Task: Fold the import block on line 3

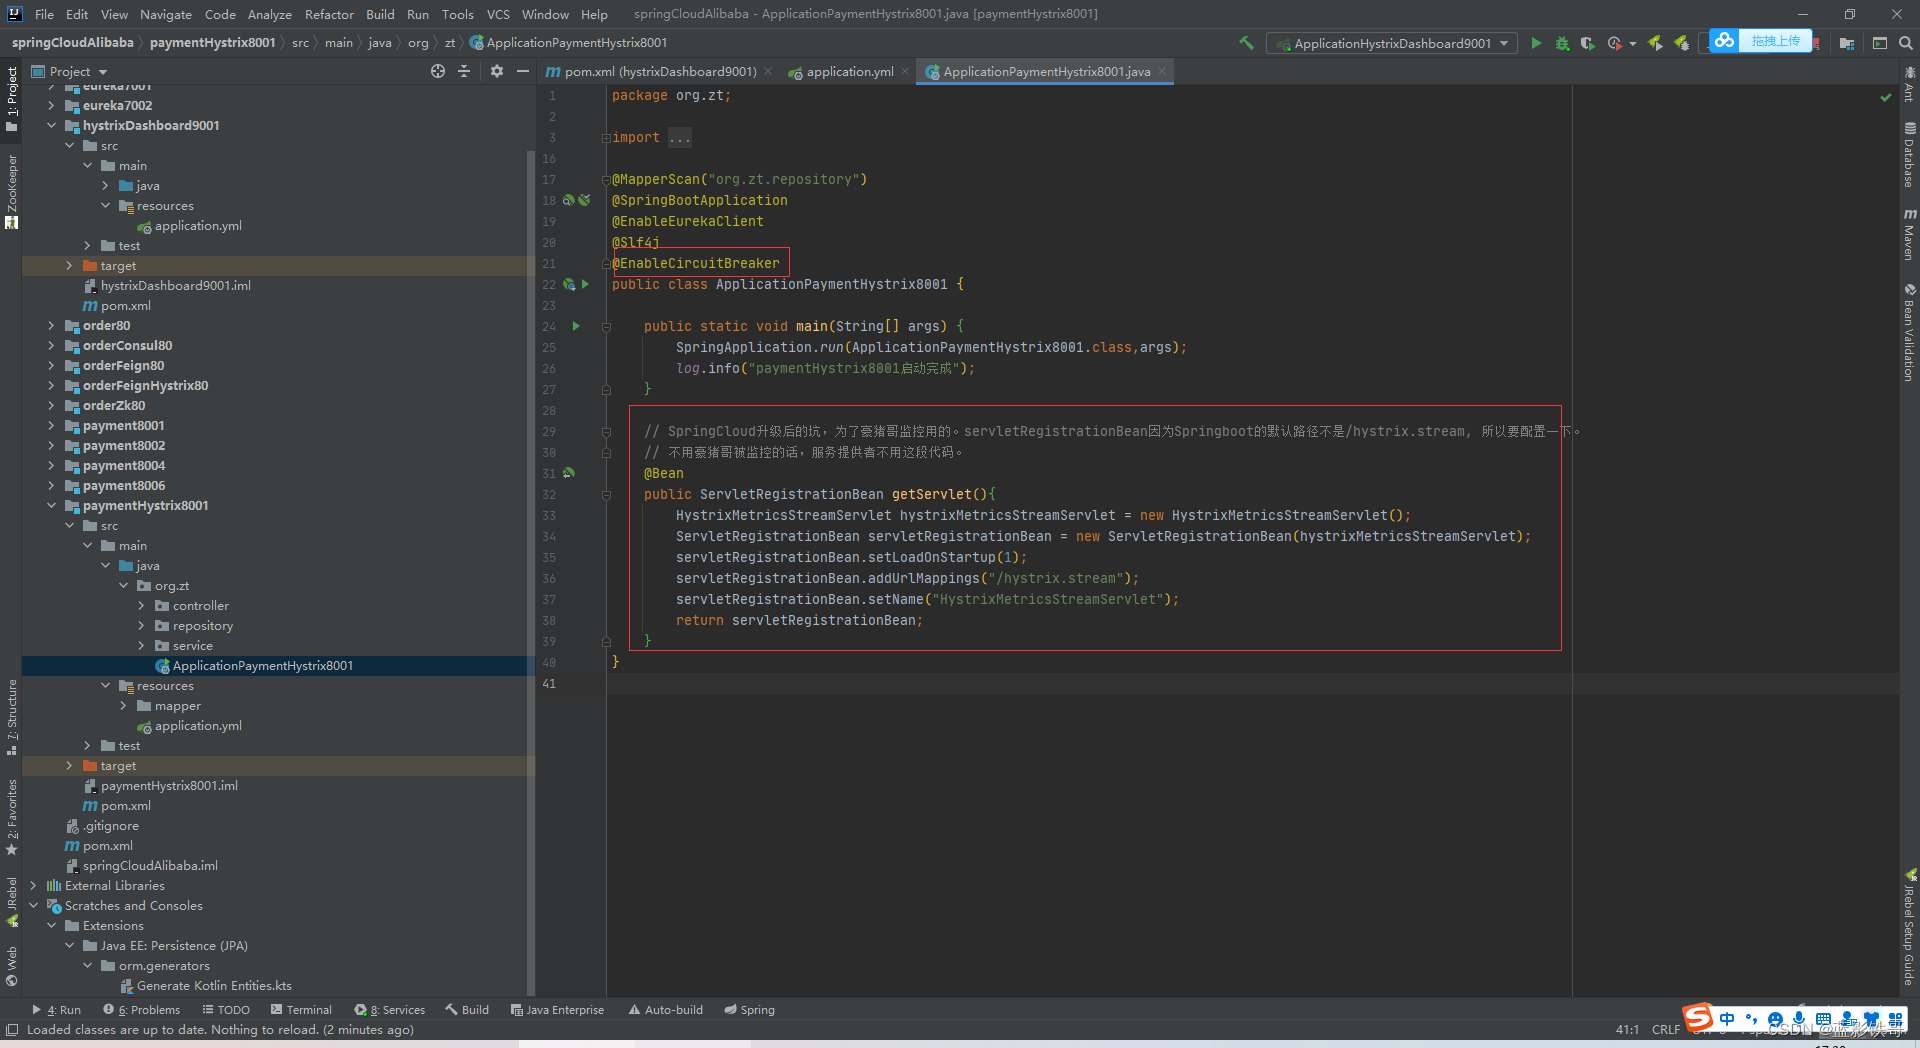Action: click(606, 138)
